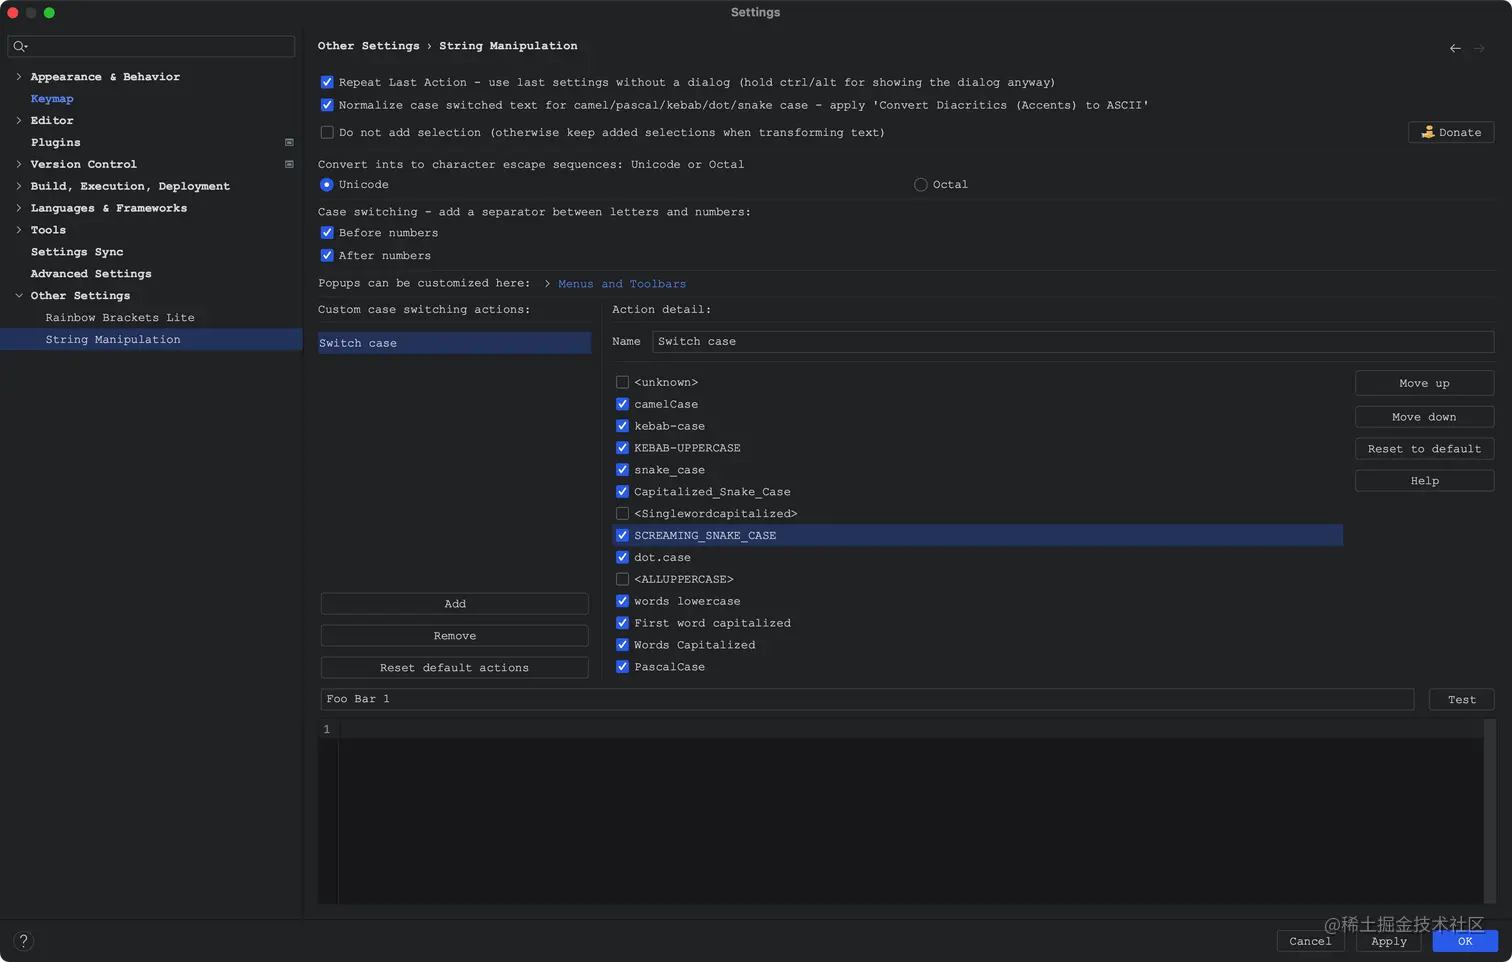Click the search magnifier icon in sidebar
The width and height of the screenshot is (1512, 962).
(x=20, y=46)
